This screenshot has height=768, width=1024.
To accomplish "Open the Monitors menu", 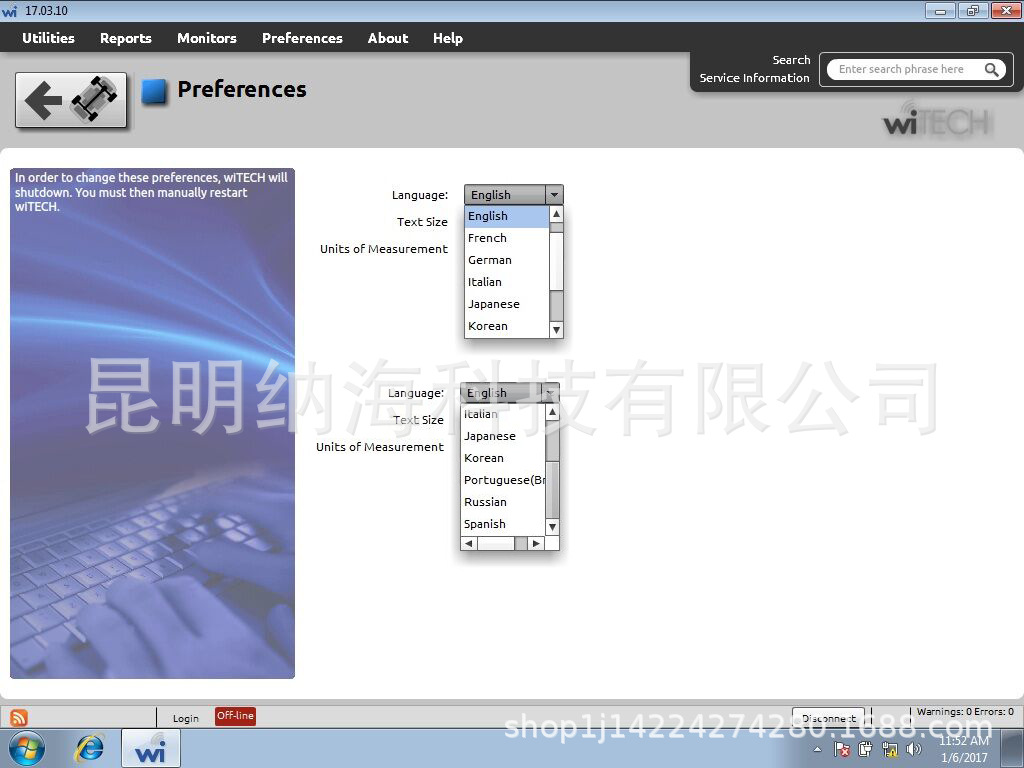I will (206, 38).
